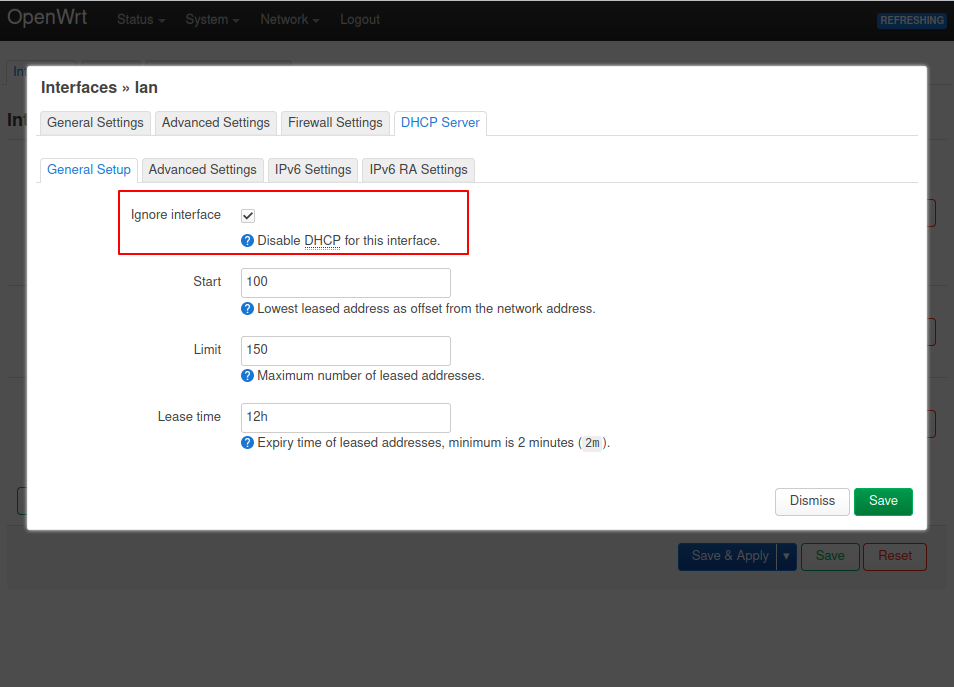954x687 pixels.
Task: Open the System dropdown menu
Action: (212, 20)
